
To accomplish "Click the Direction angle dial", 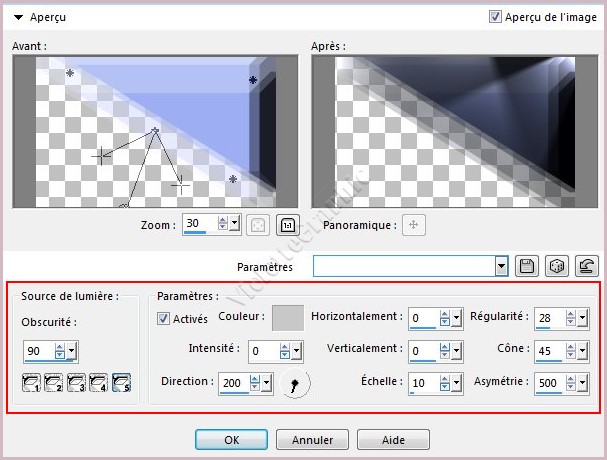I will pyautogui.click(x=296, y=383).
